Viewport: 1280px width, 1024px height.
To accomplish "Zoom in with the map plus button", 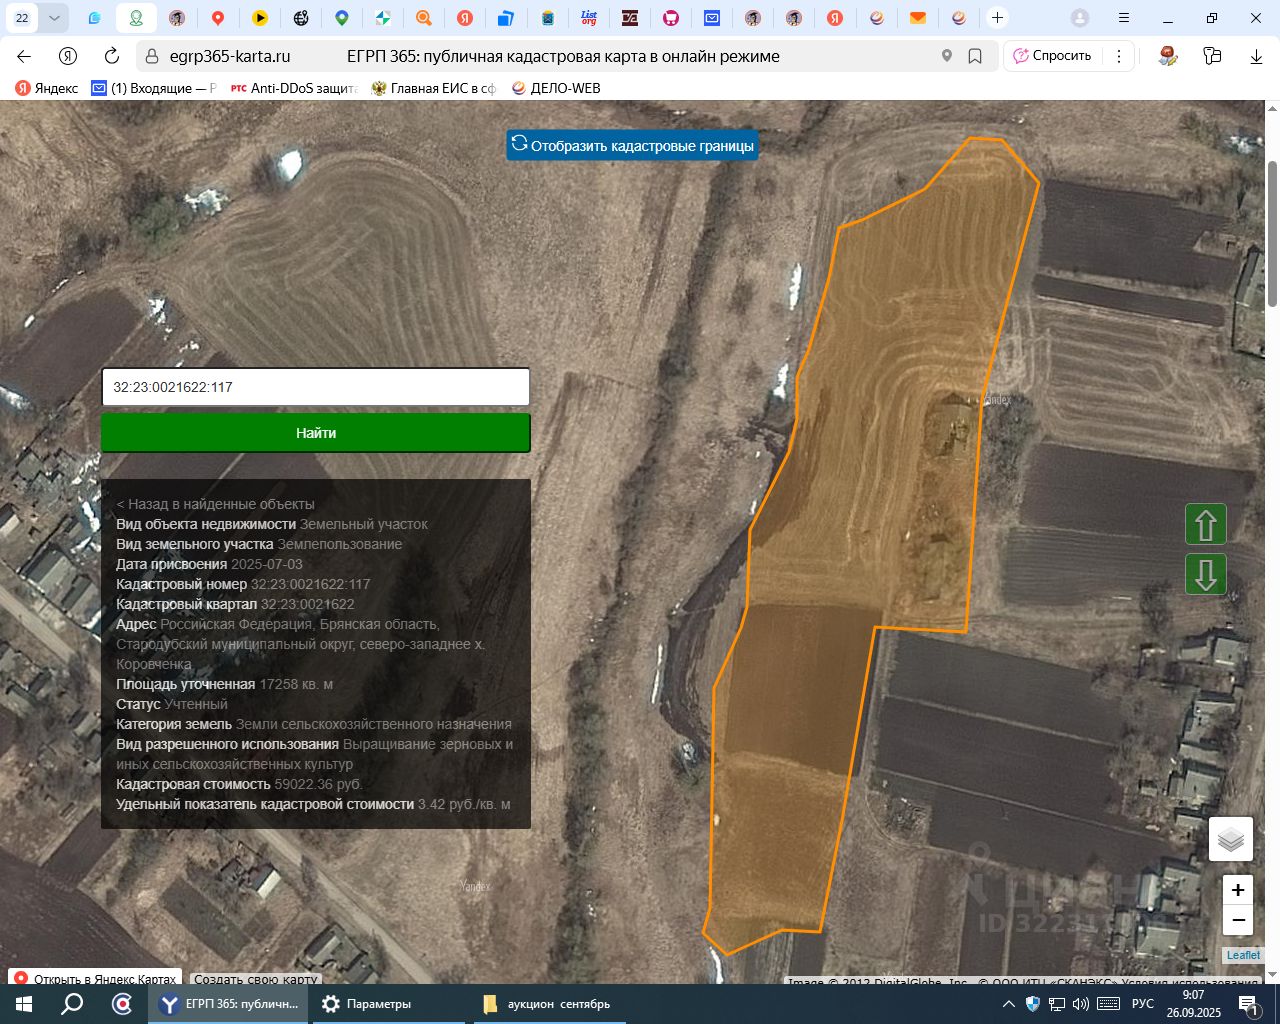I will coord(1238,890).
